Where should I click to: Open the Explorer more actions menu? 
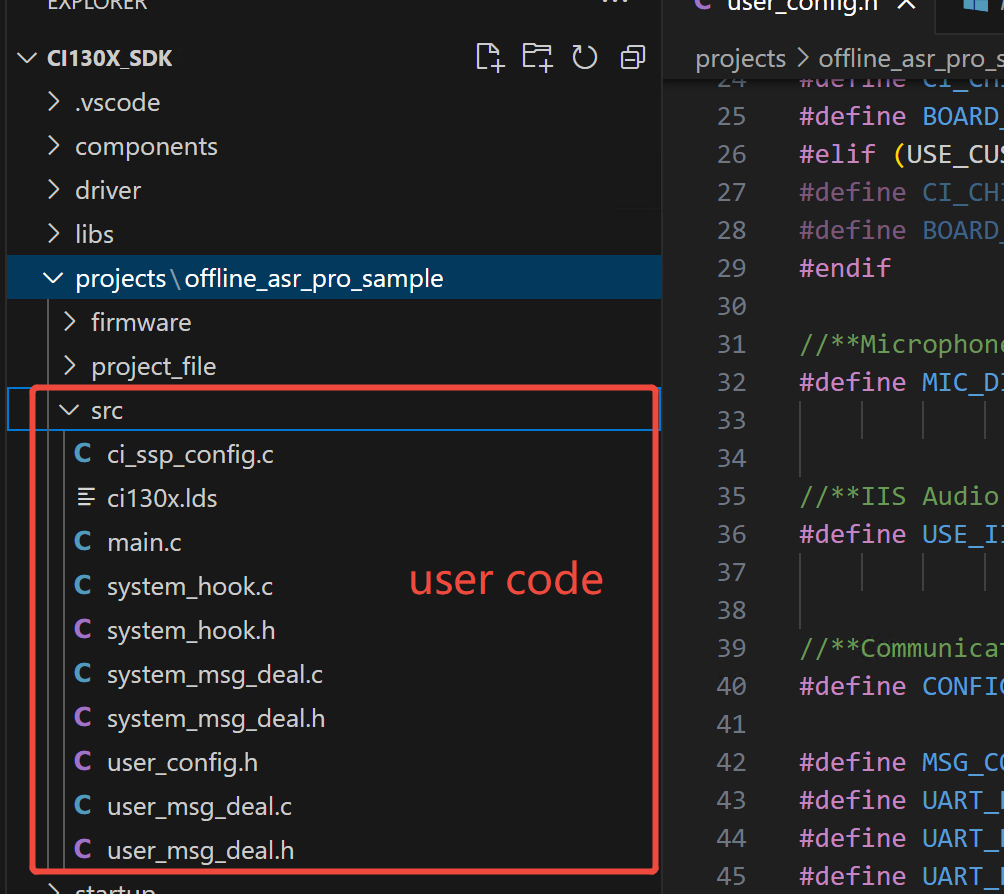tap(615, 3)
